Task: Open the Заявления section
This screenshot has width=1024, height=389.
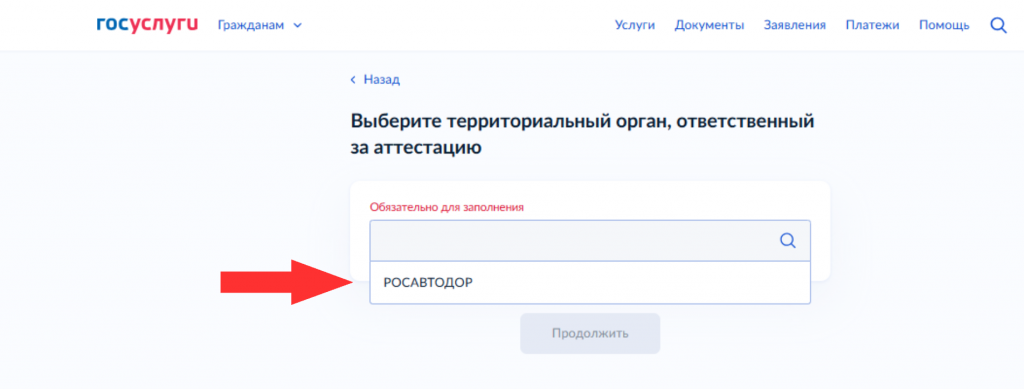Action: click(x=795, y=25)
